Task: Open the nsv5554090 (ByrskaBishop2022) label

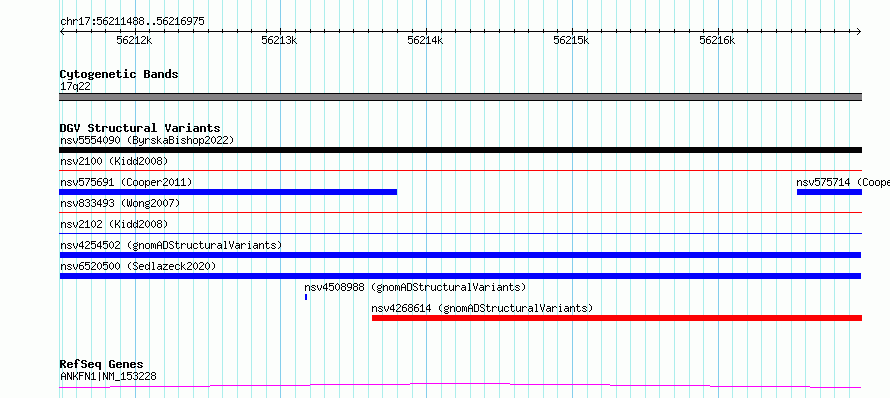Action: [x=147, y=140]
